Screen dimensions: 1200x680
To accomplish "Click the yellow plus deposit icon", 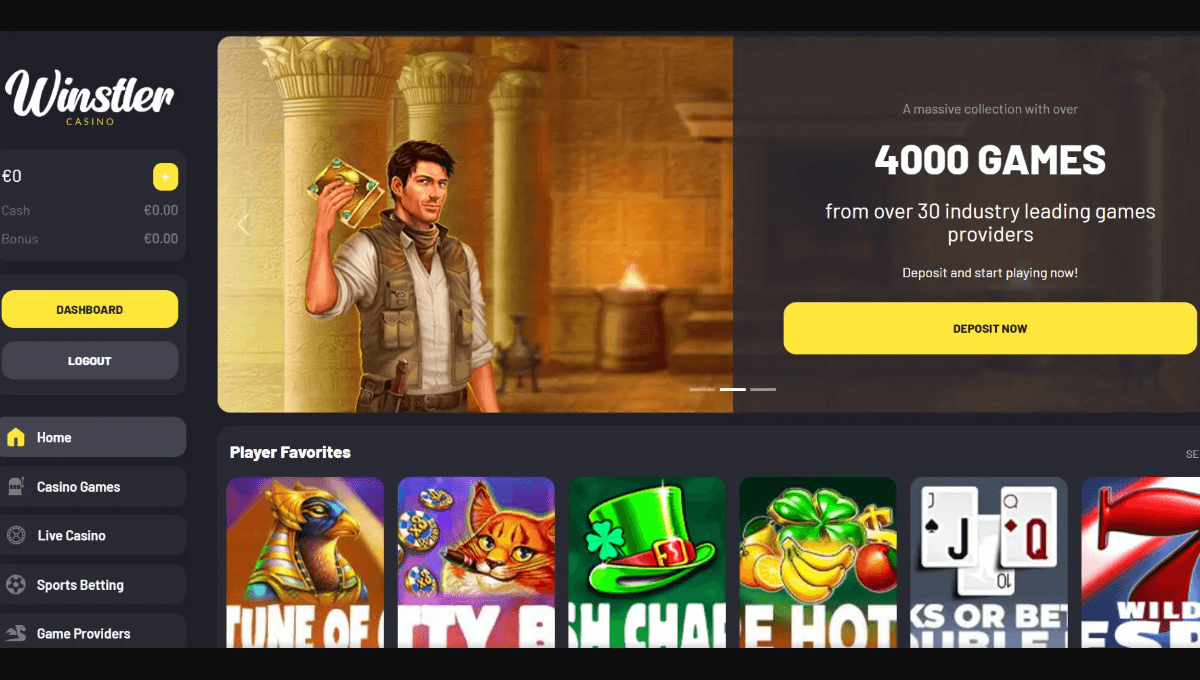I will (165, 177).
